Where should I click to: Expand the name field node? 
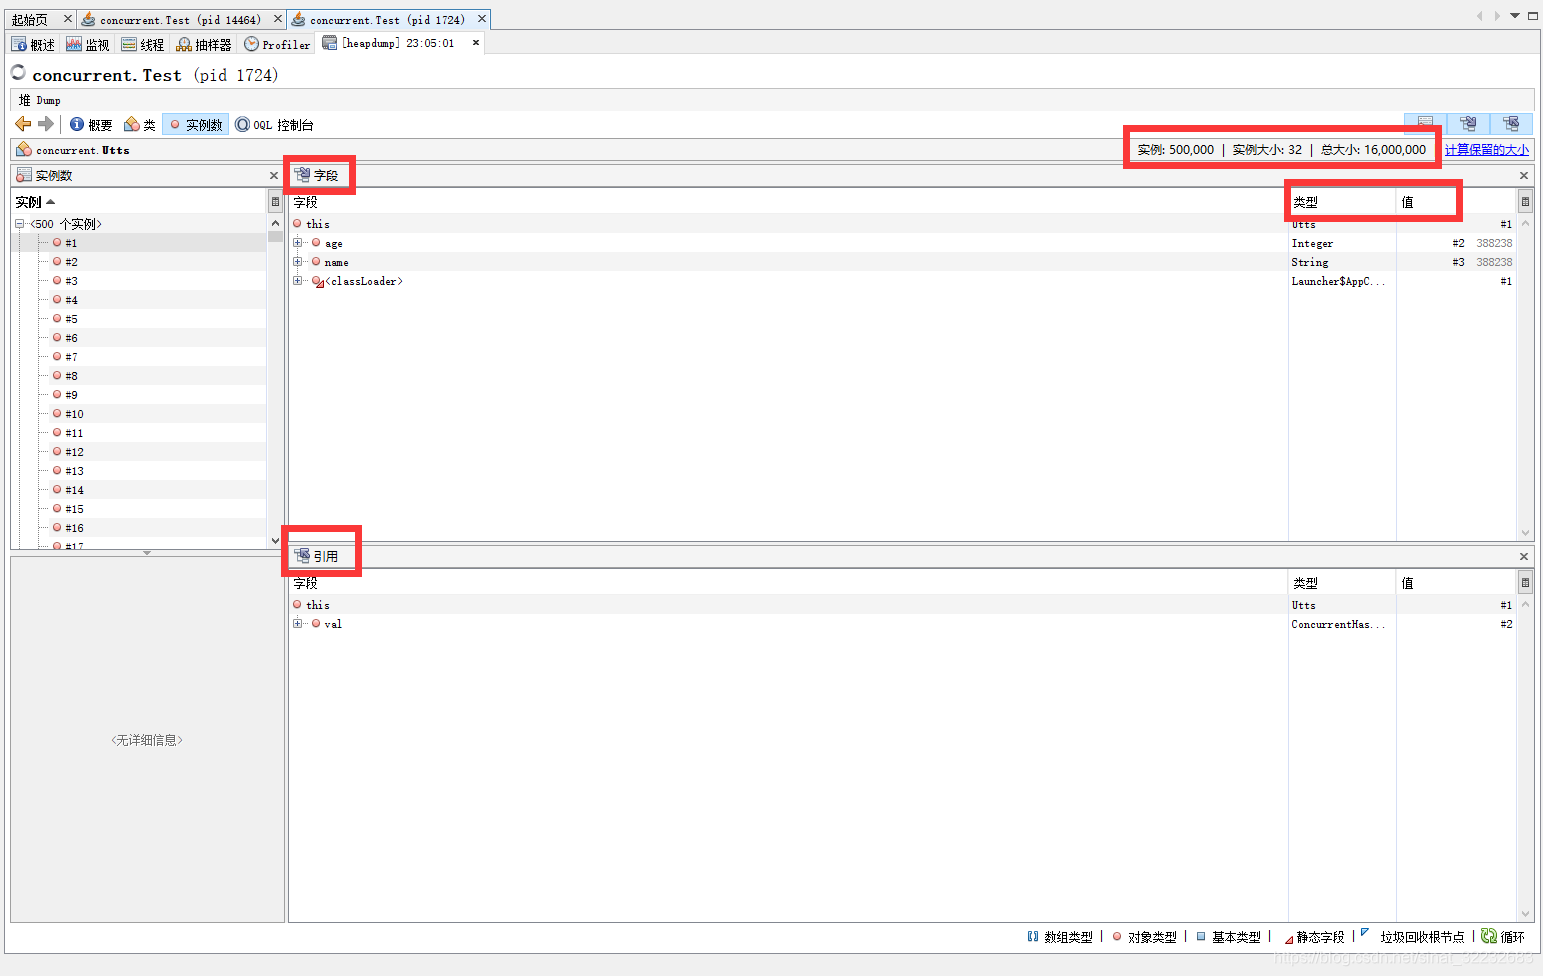[x=297, y=262]
